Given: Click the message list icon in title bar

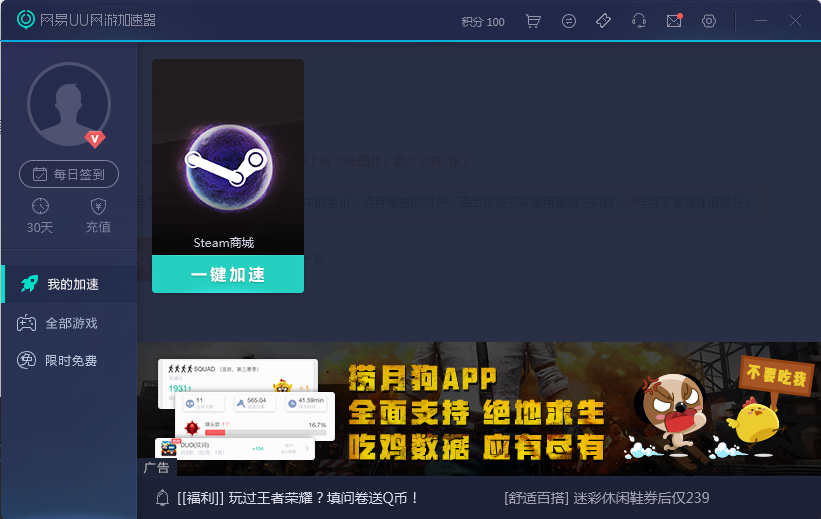Looking at the screenshot, I should pos(569,21).
